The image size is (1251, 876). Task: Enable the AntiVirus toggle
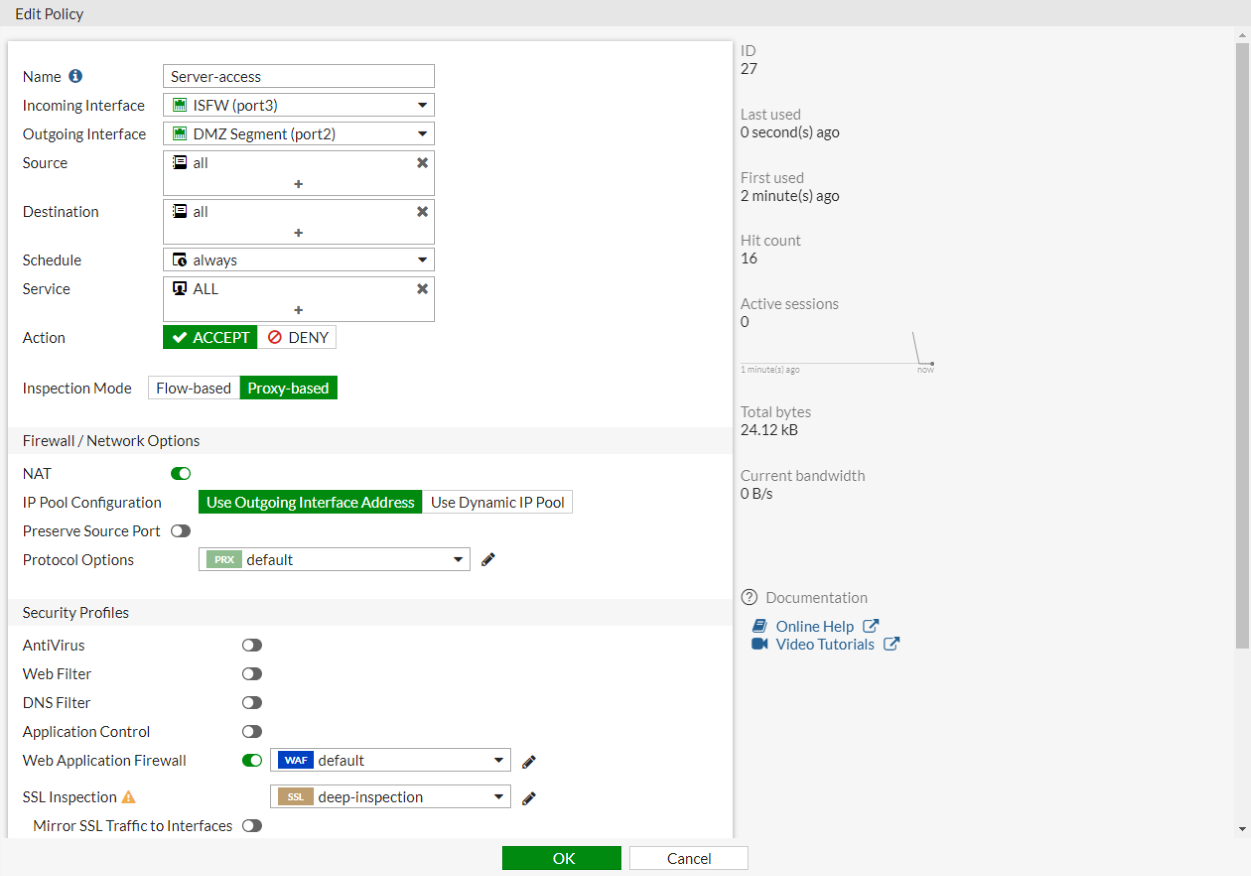tap(252, 646)
